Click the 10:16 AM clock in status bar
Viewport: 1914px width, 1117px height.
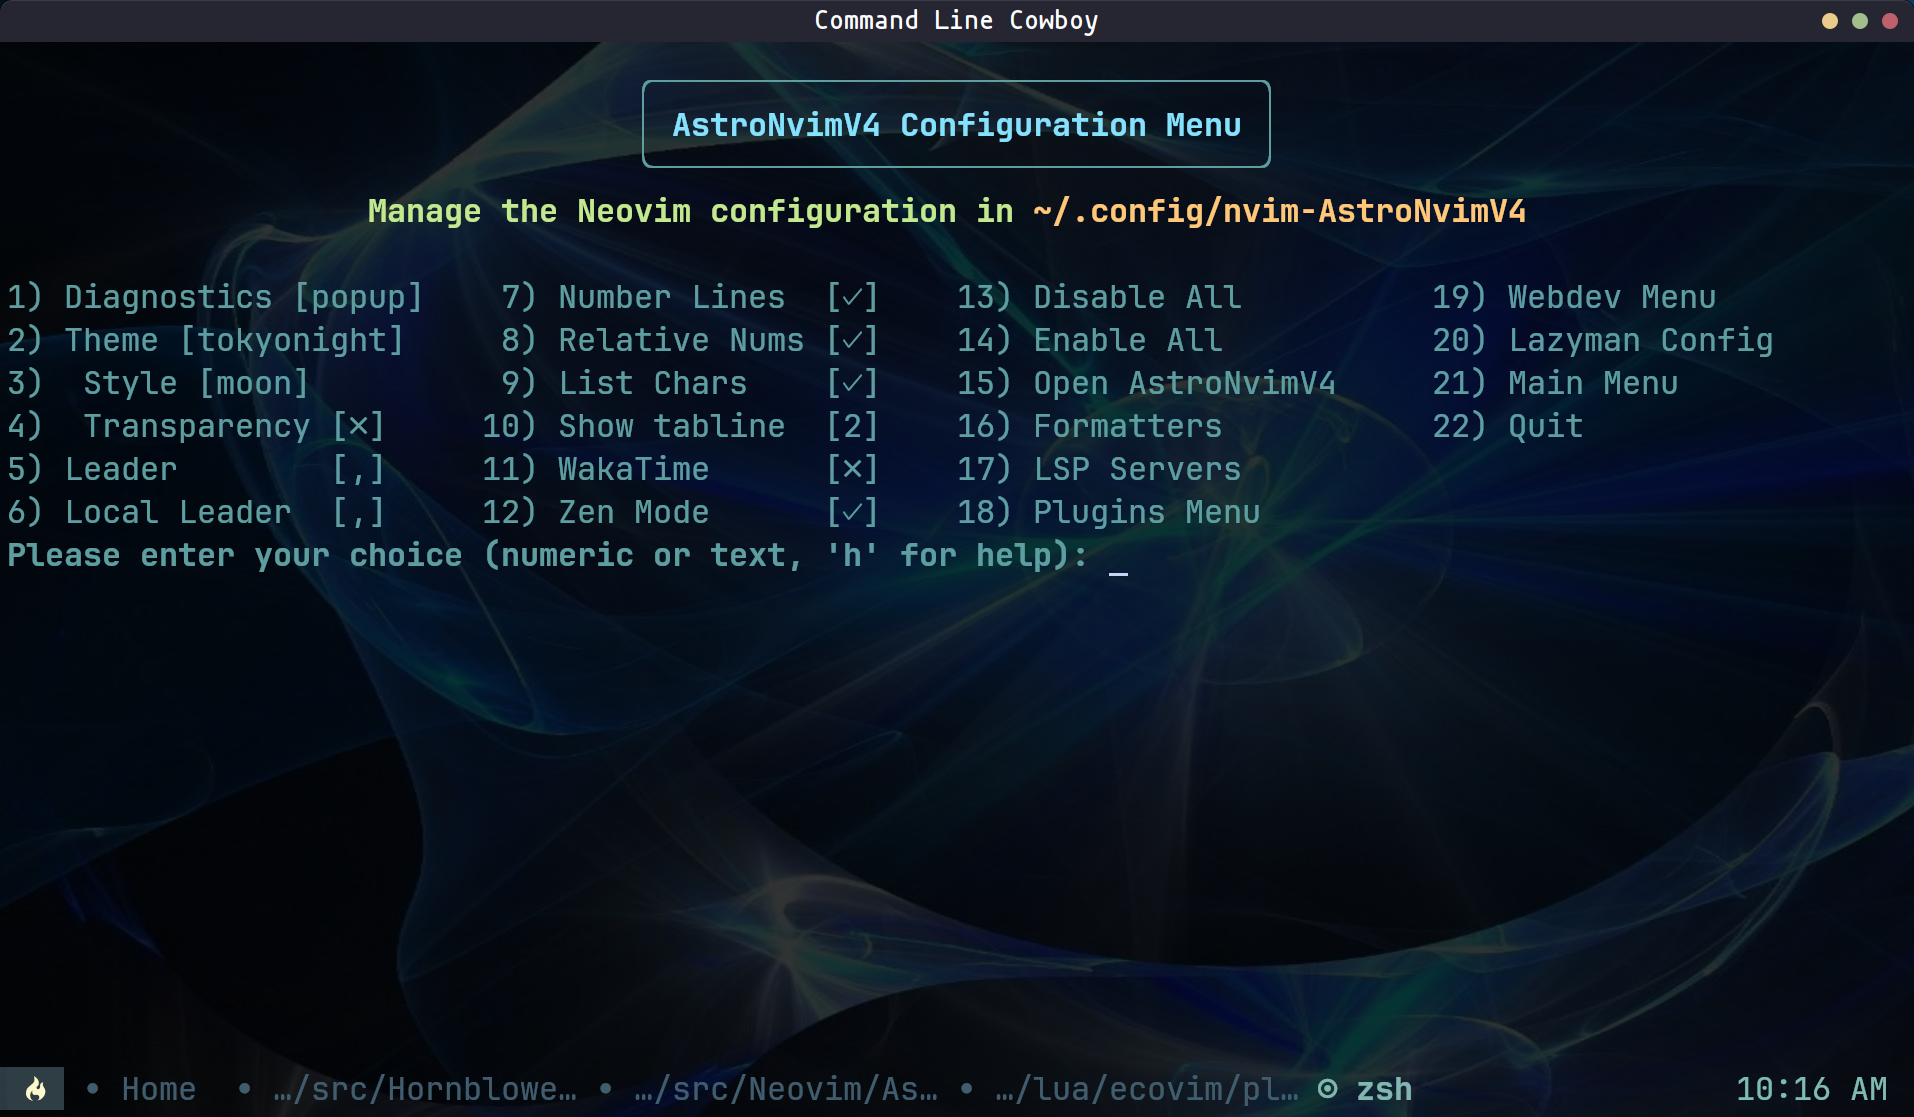(x=1811, y=1089)
